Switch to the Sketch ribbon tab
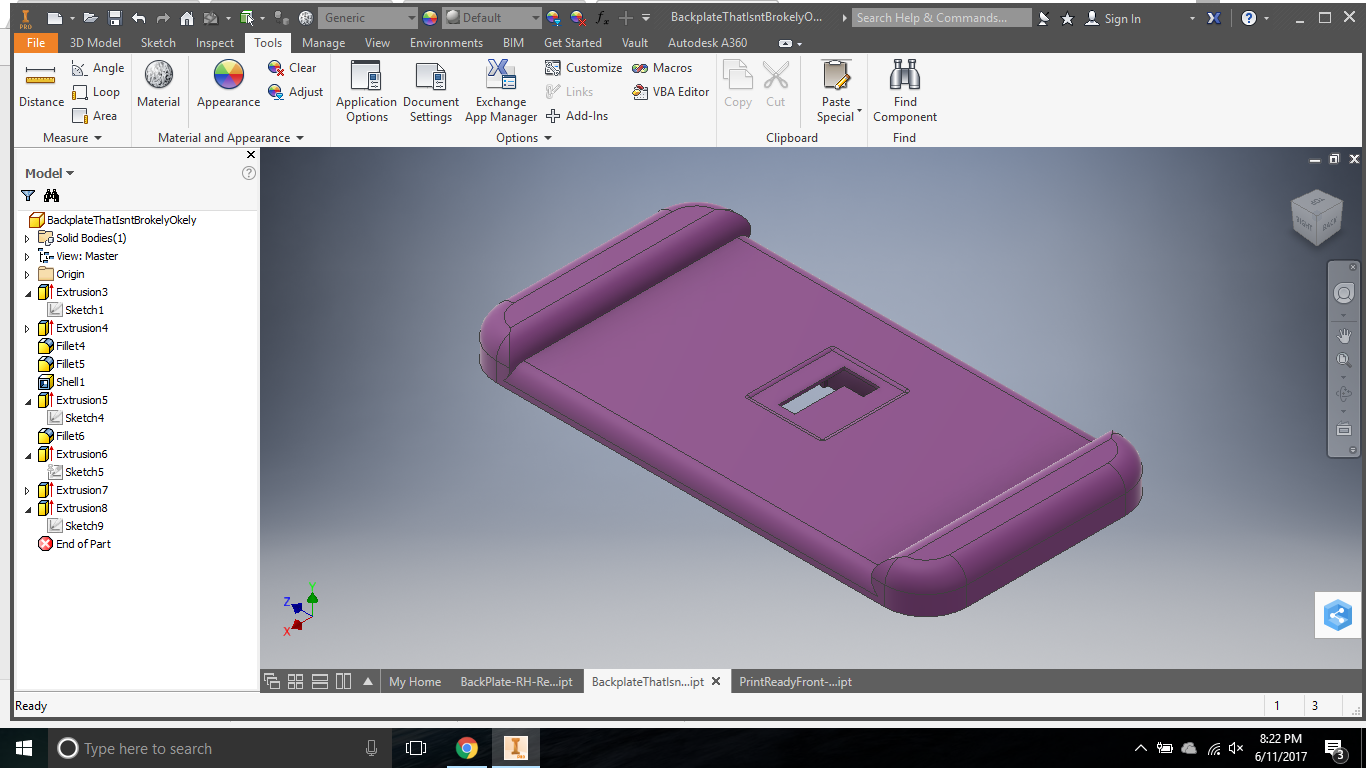Image resolution: width=1366 pixels, height=768 pixels. [158, 43]
